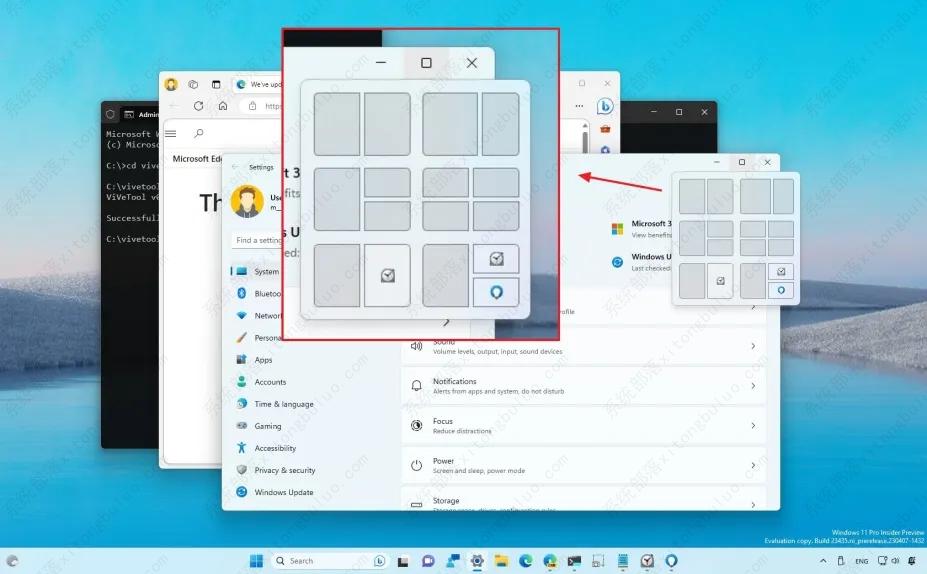Screen dimensions: 927x574
Task: Open the Windows Update Last checked tile
Action: pyautogui.click(x=641, y=262)
